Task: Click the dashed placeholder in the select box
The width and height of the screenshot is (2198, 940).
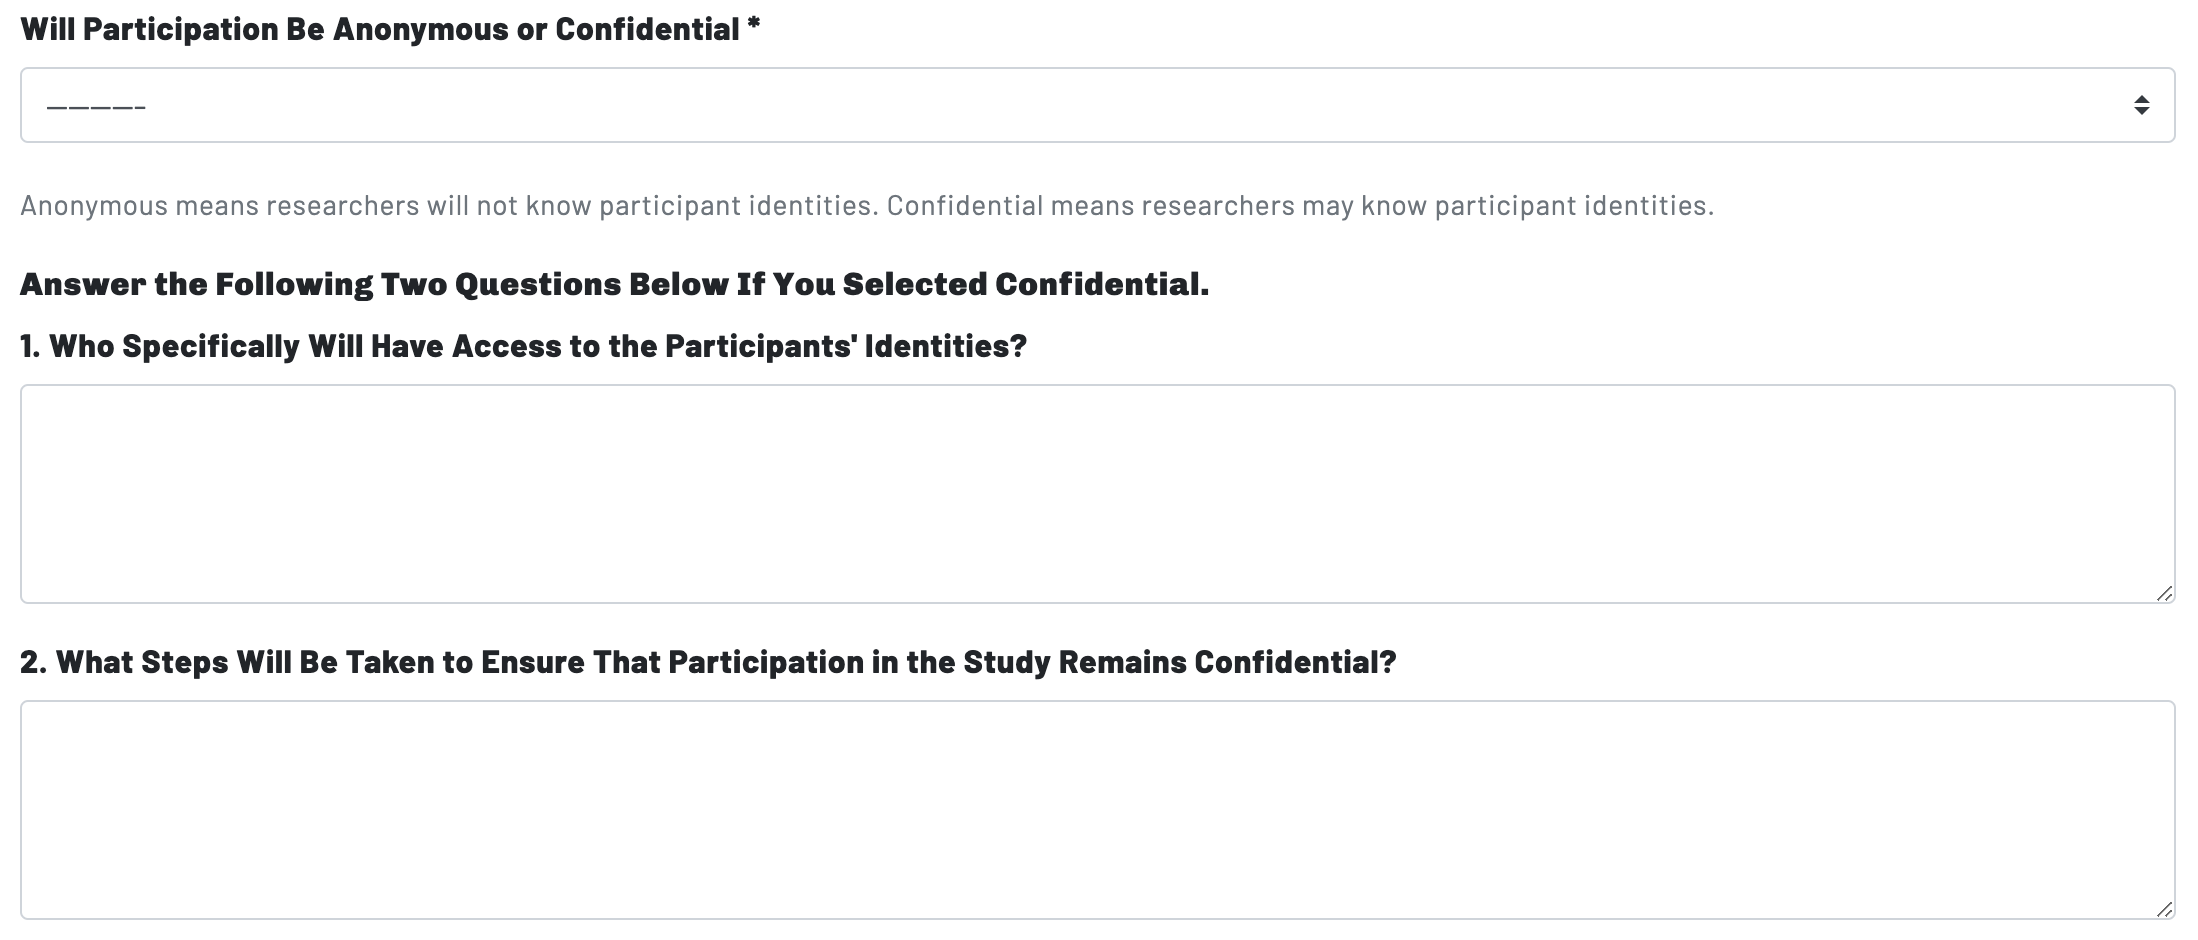Action: pos(96,106)
